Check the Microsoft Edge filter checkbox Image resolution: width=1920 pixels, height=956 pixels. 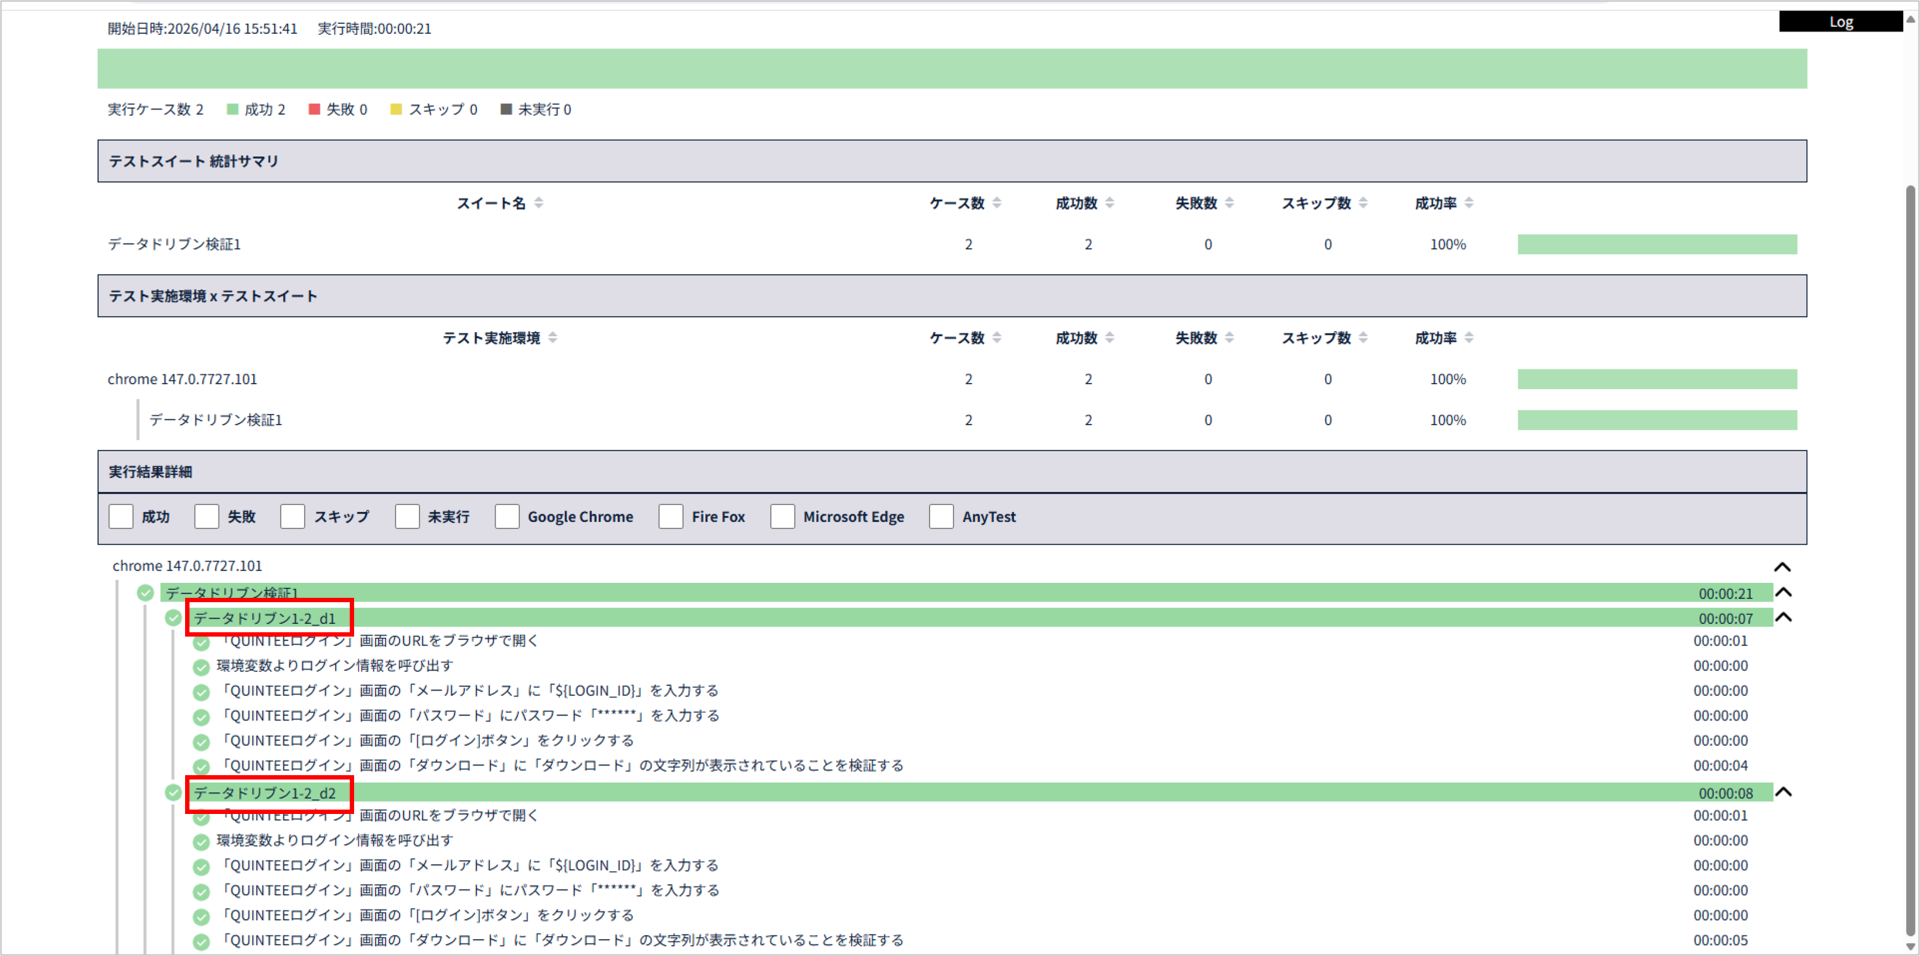pos(782,516)
